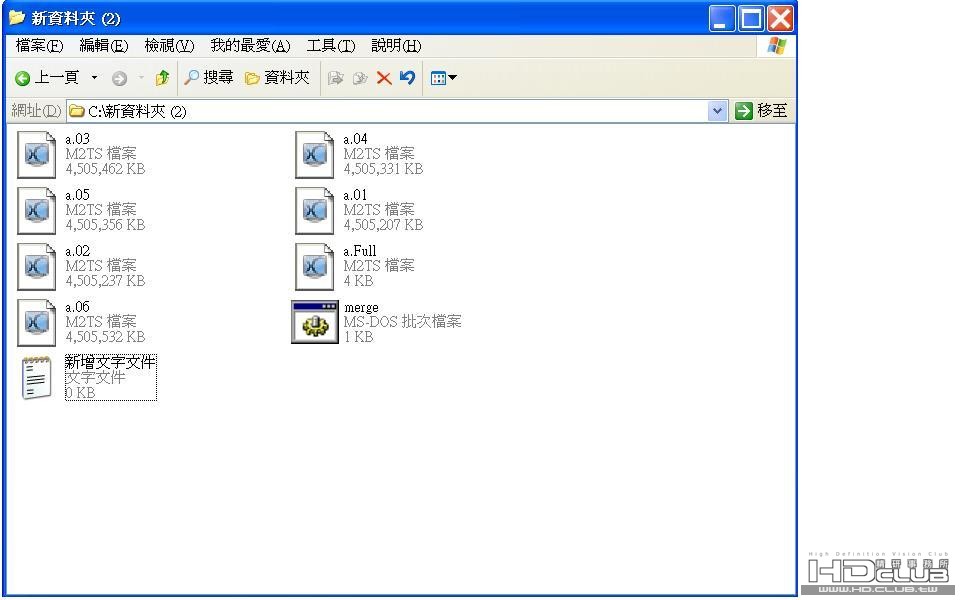Maximize the 新資料夾 (2) window
Screen dimensions: 960x600
click(751, 18)
